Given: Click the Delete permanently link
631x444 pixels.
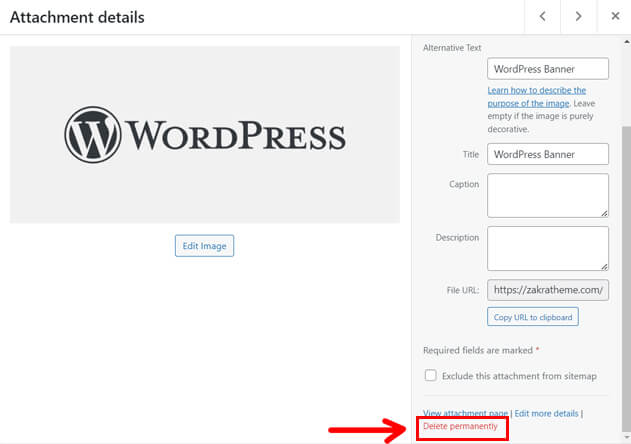Looking at the screenshot, I should click(460, 426).
